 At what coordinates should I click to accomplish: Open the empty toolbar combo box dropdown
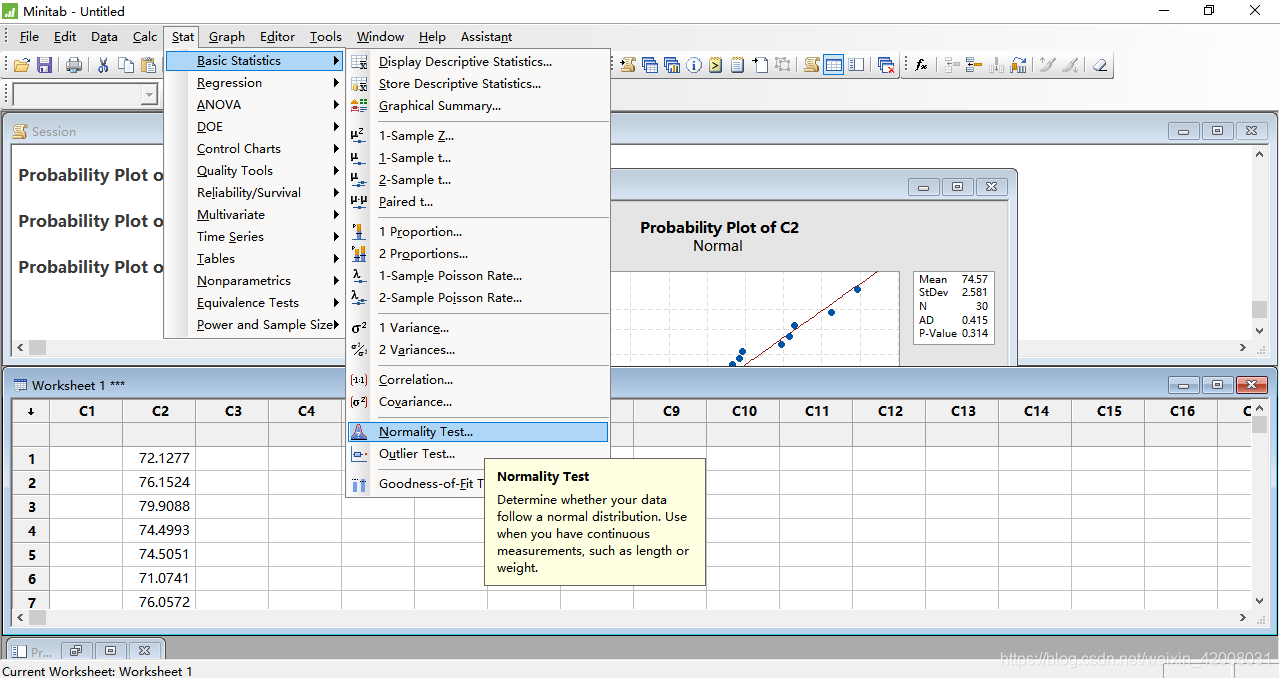tap(150, 95)
